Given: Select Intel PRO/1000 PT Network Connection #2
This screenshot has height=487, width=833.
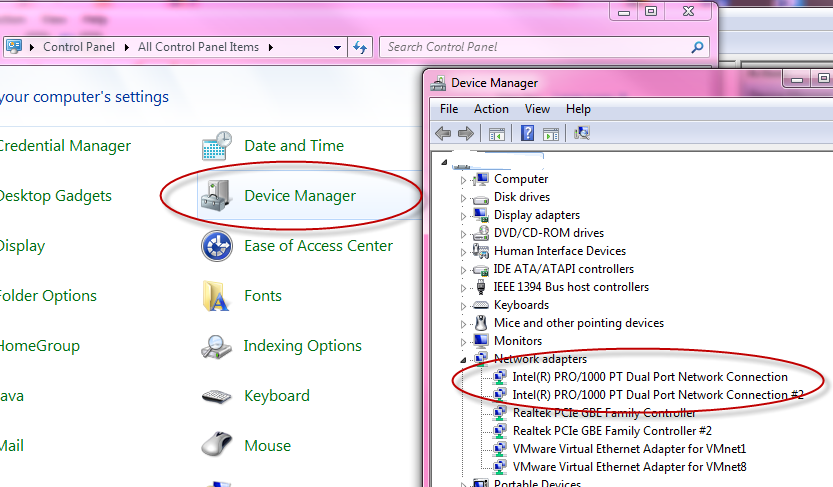Looking at the screenshot, I should coord(658,395).
